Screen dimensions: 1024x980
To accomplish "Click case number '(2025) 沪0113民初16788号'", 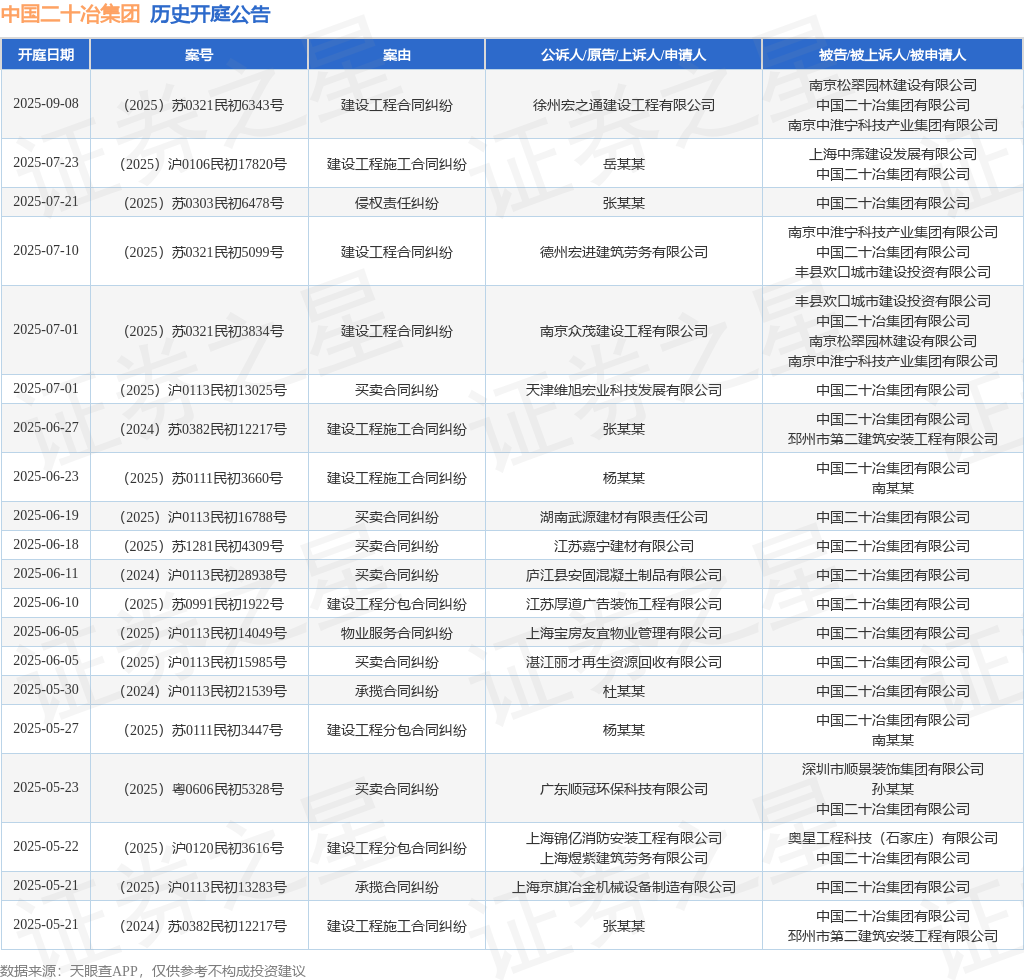I will (x=203, y=517).
